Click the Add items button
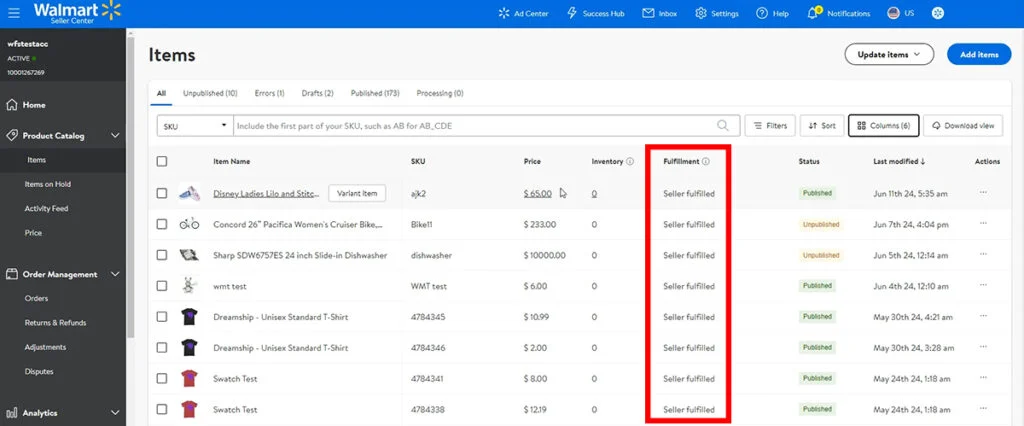1024x426 pixels. 979,55
